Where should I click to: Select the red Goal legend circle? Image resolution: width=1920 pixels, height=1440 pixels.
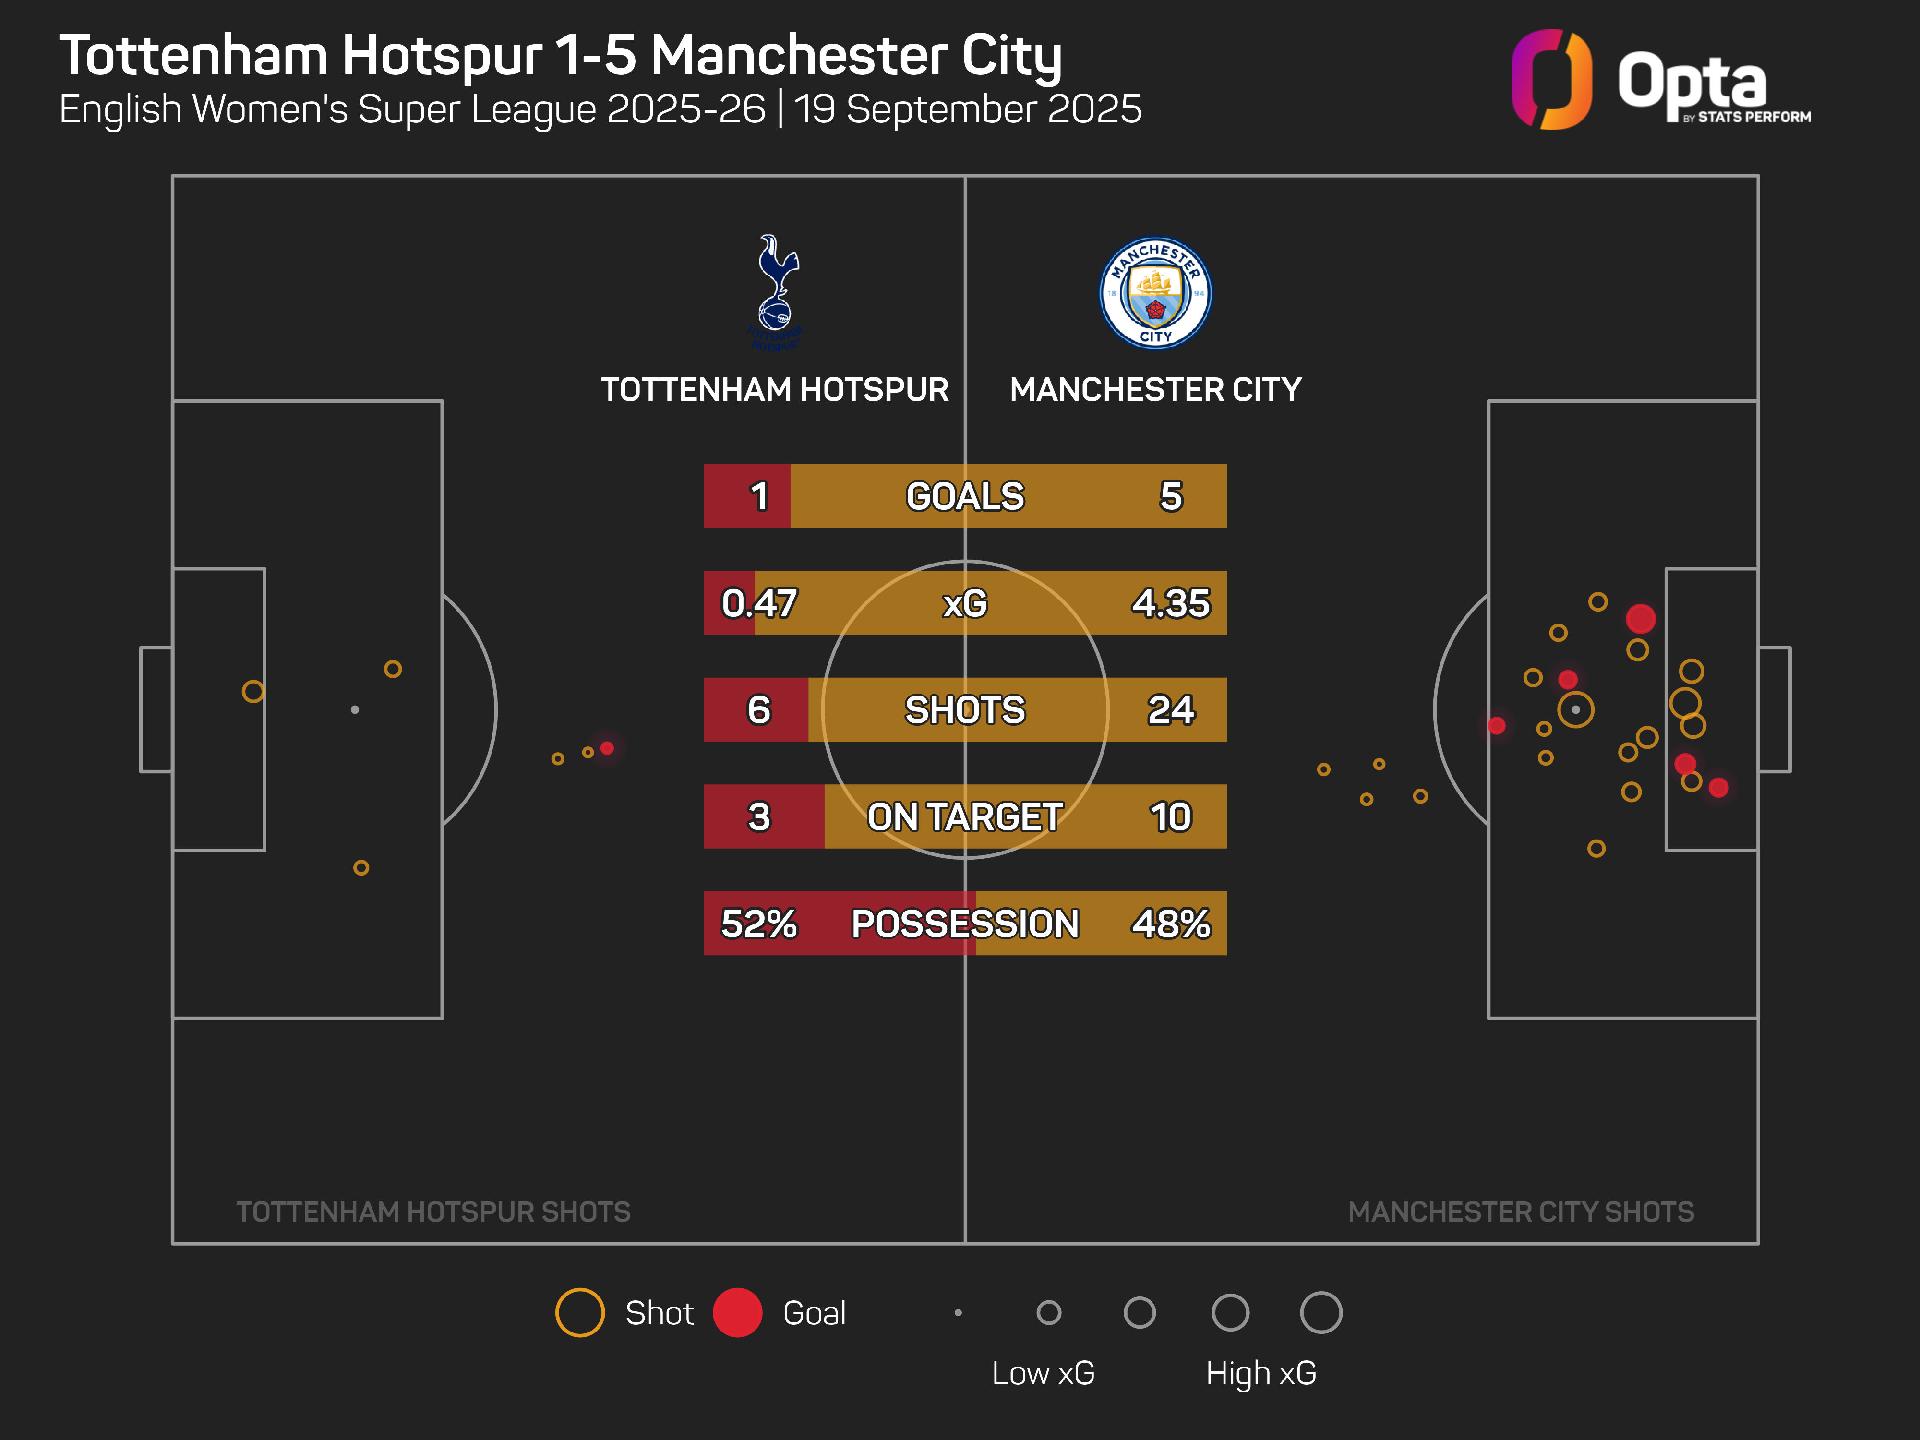[738, 1312]
